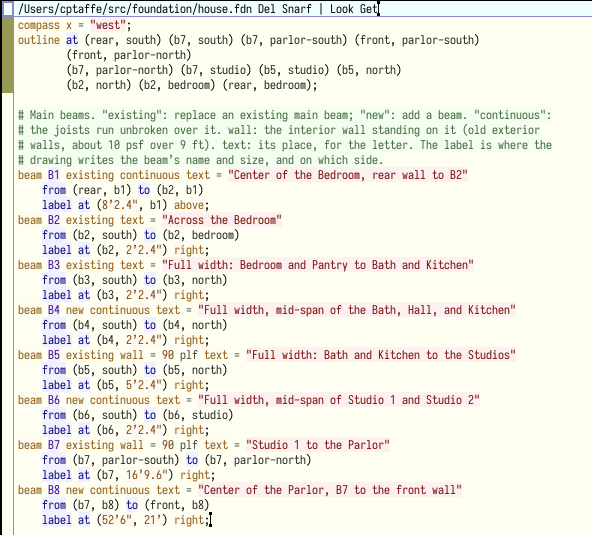Click "(52'6", 21')" in the B8 label line
The width and height of the screenshot is (592, 535).
coord(132,520)
